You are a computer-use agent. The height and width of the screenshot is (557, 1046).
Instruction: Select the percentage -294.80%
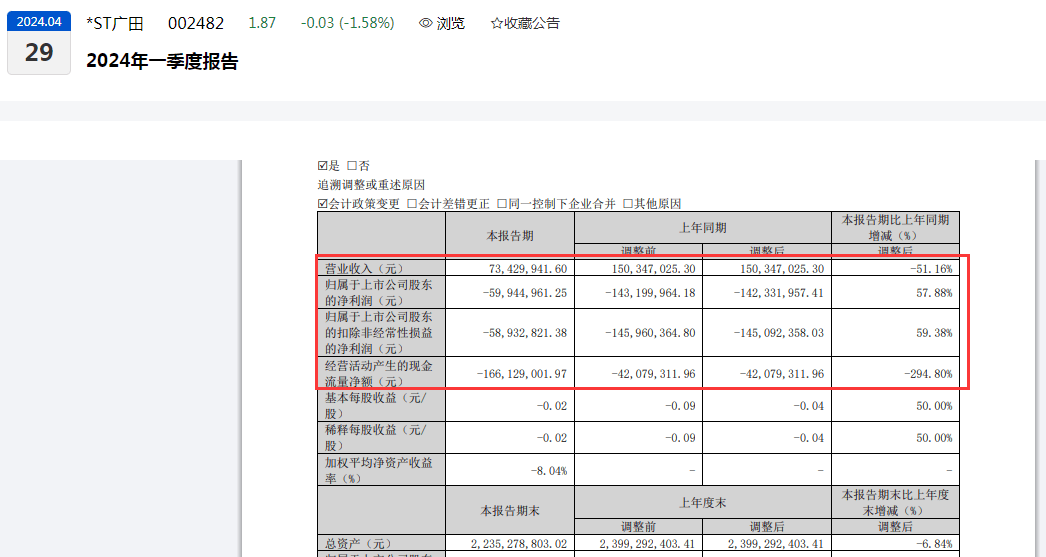(x=928, y=374)
